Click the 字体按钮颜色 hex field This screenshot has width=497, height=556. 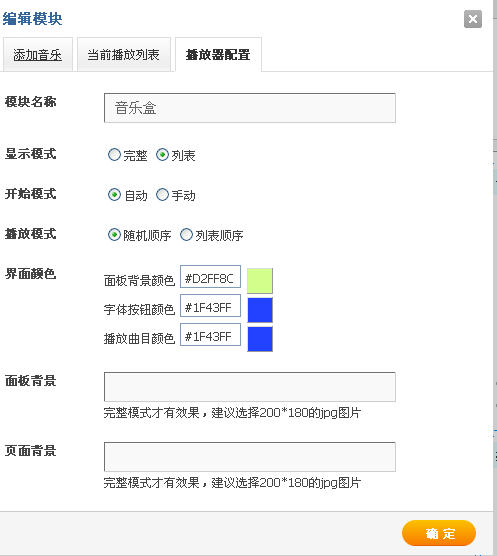210,306
